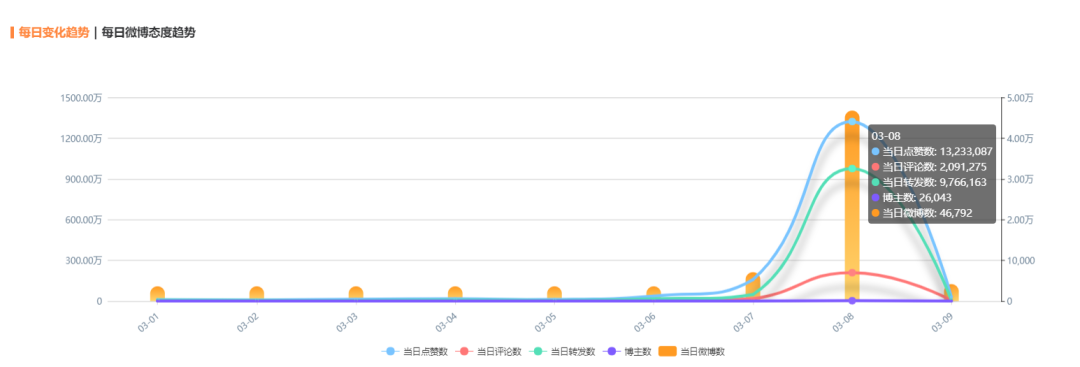The image size is (1080, 367).
Task: Hide the 当日微博数 bar legend
Action: coord(692,351)
